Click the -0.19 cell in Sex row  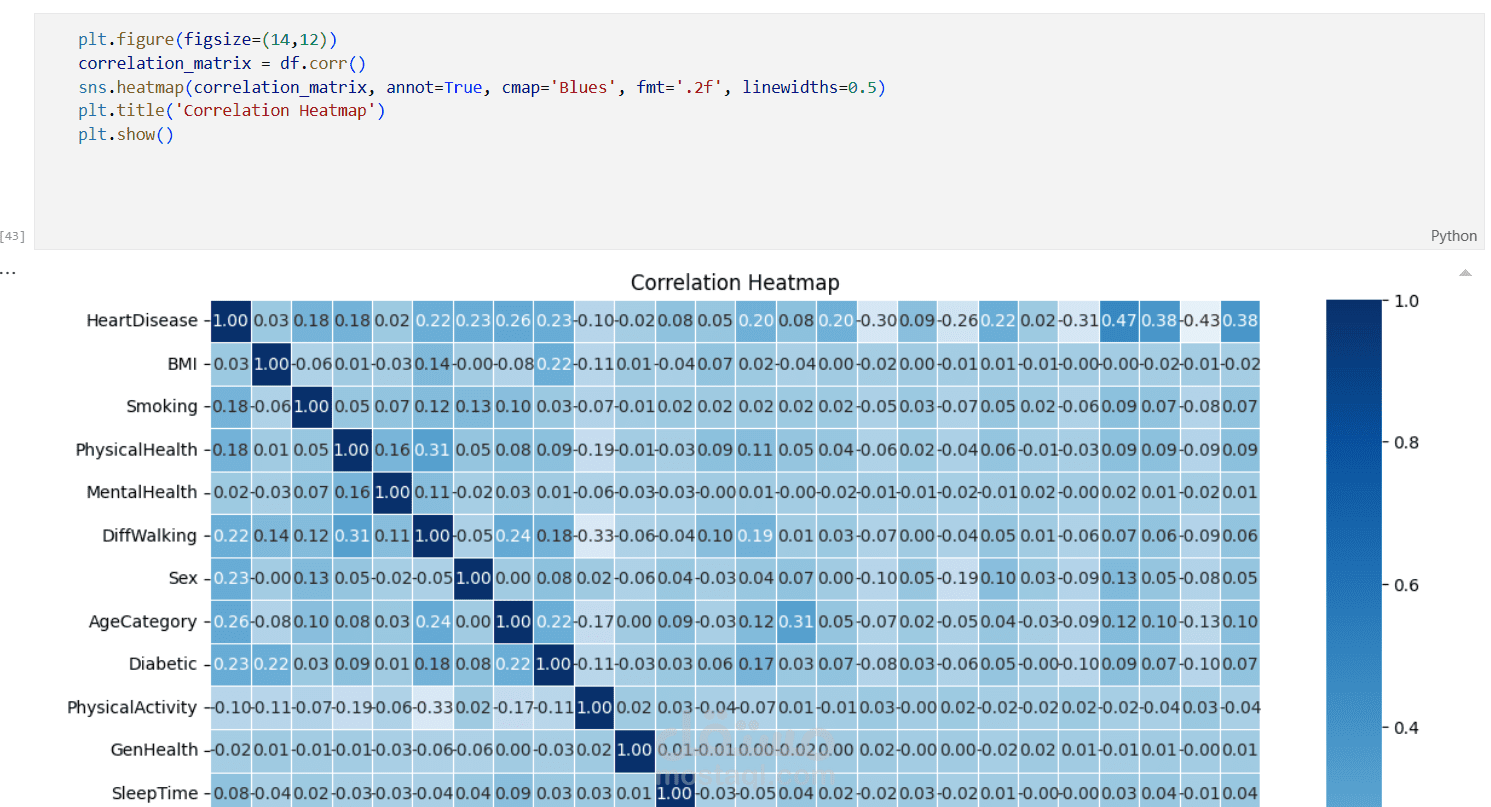(958, 579)
